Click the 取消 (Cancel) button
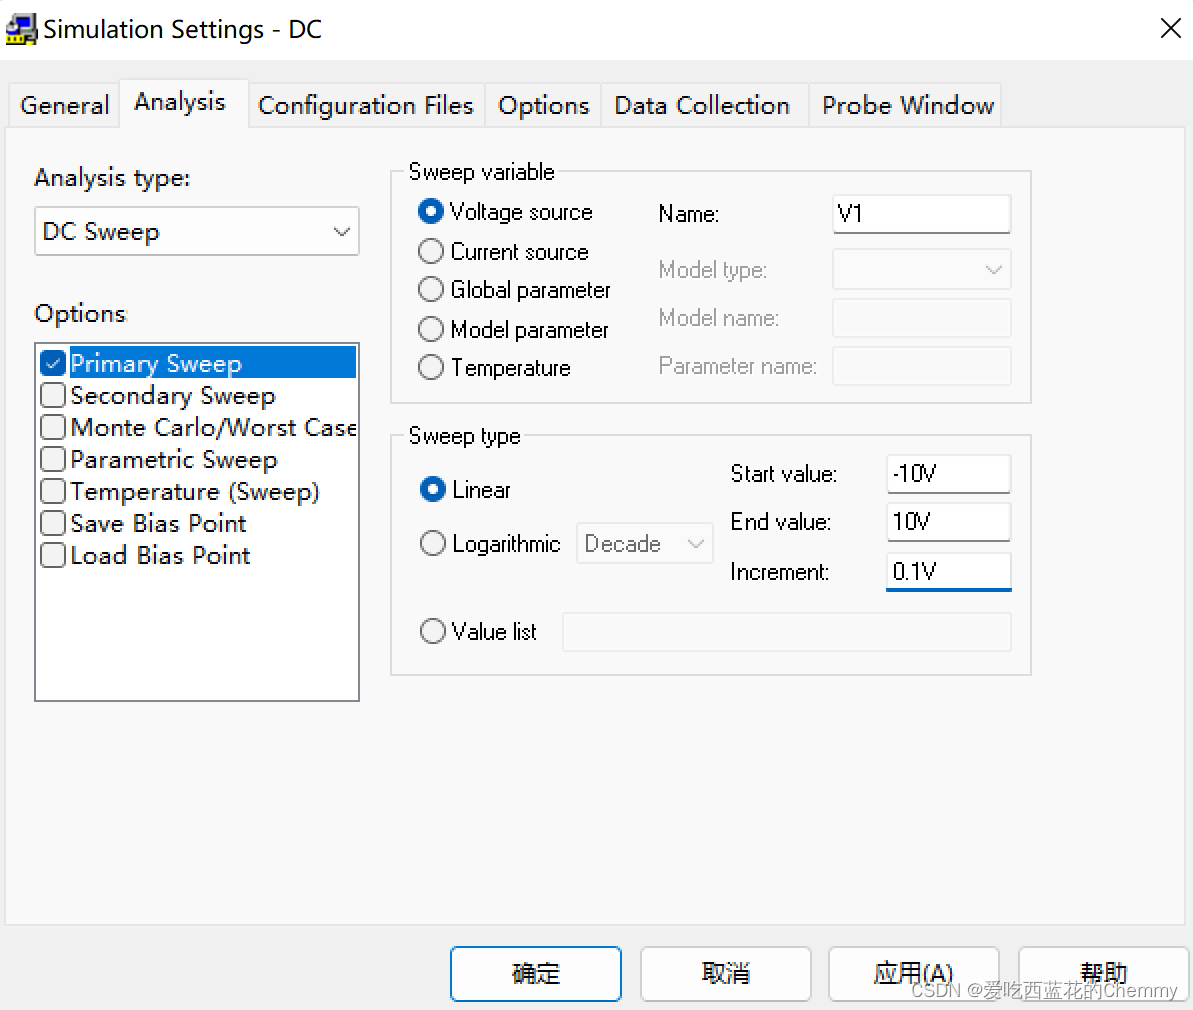The image size is (1193, 1010). 725,973
